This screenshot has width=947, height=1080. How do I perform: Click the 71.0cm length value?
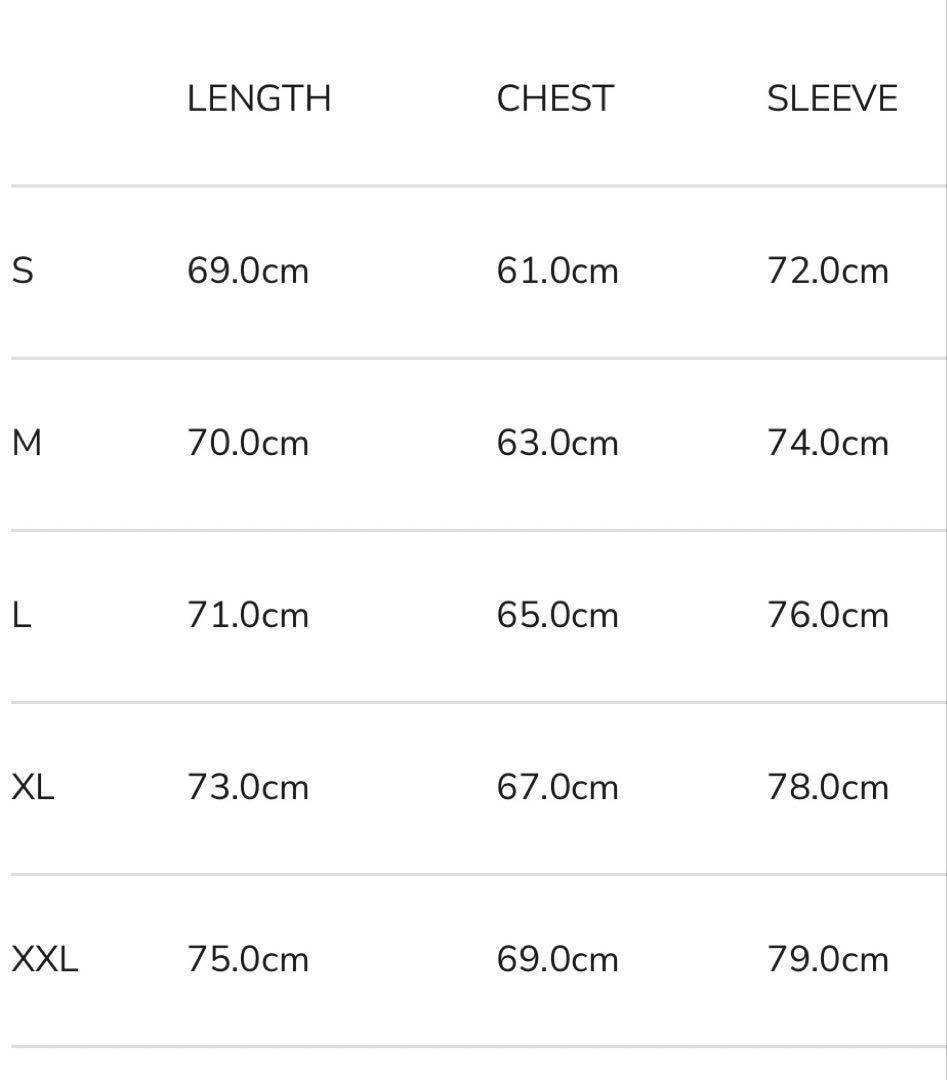point(248,615)
